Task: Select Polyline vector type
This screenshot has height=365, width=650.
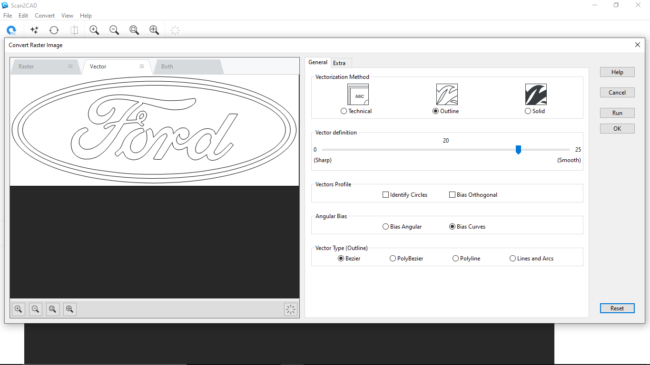Action: point(456,258)
